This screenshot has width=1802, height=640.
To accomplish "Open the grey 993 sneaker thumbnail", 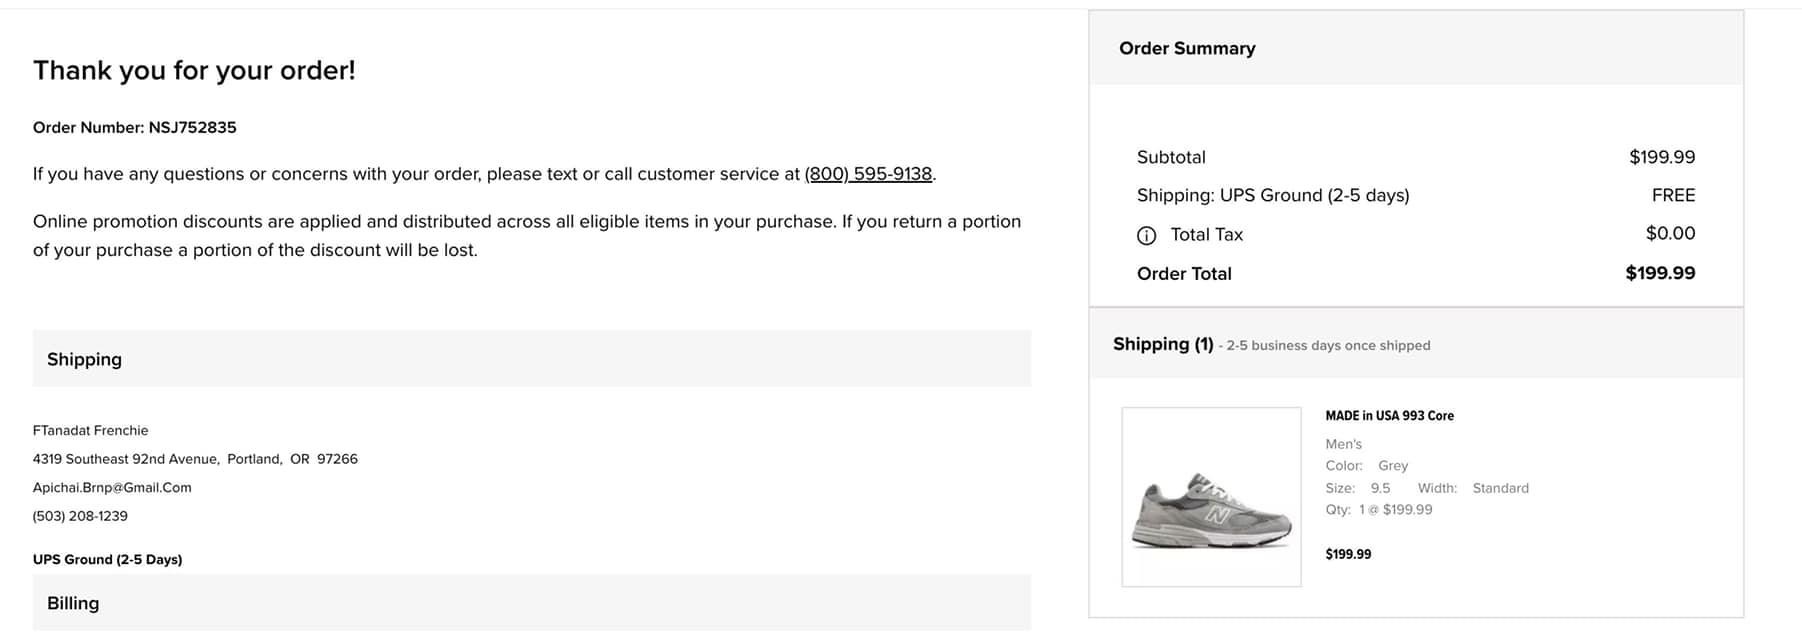I will (1211, 497).
